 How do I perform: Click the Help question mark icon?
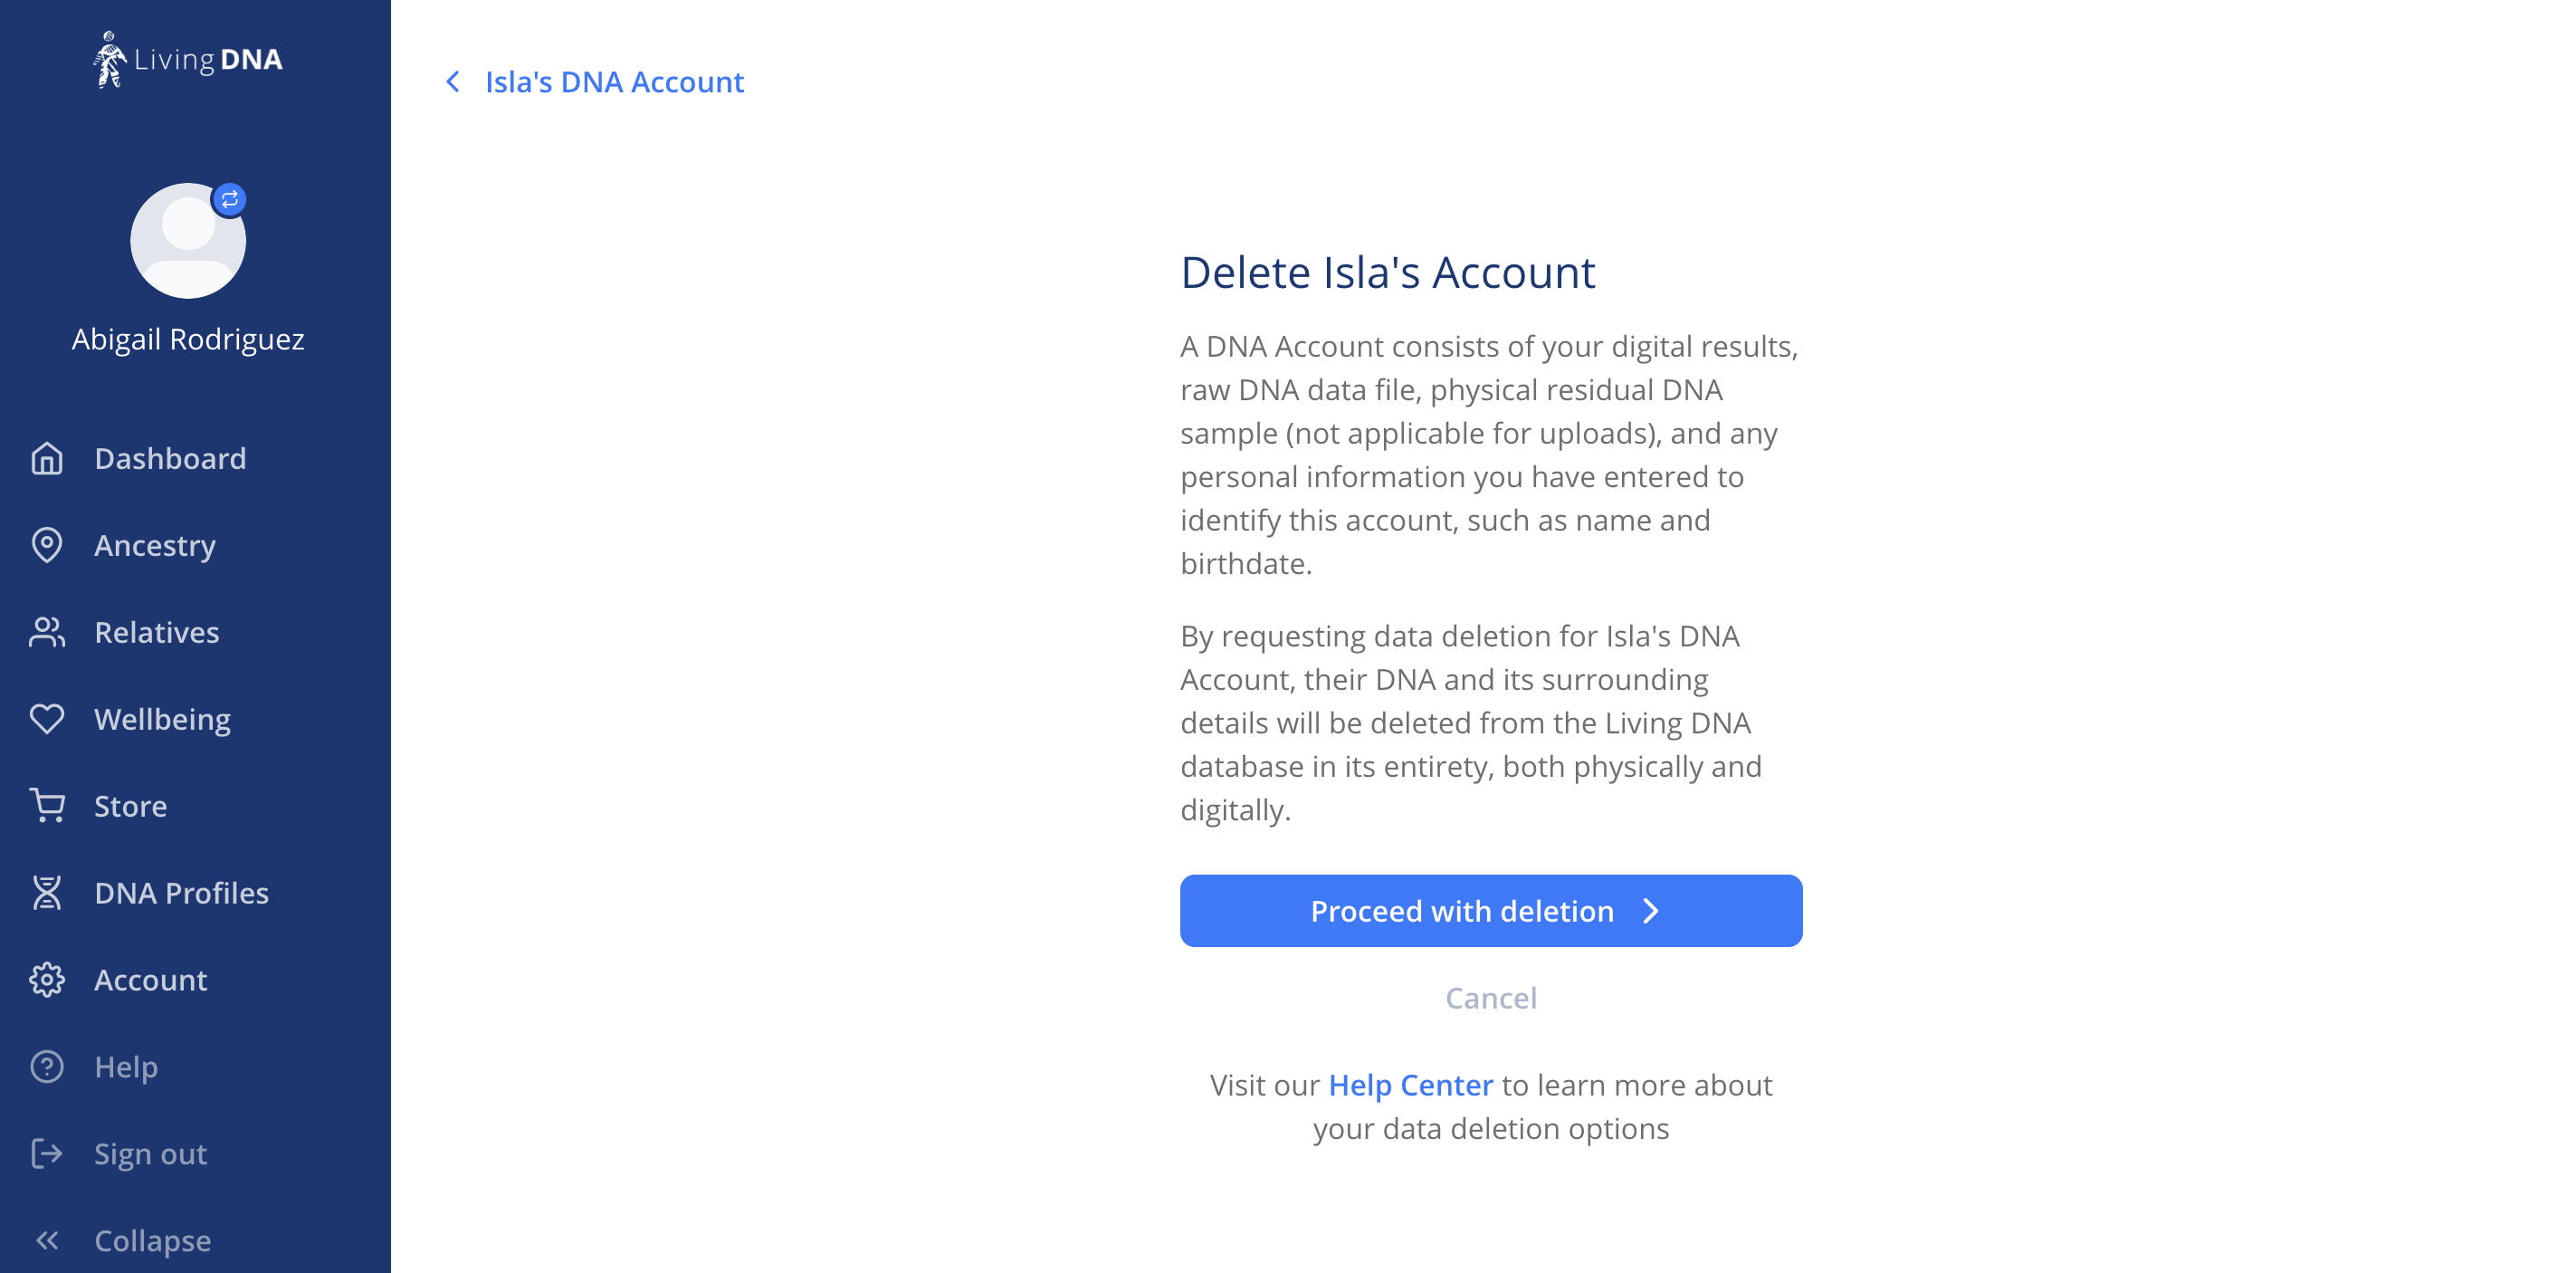(47, 1067)
